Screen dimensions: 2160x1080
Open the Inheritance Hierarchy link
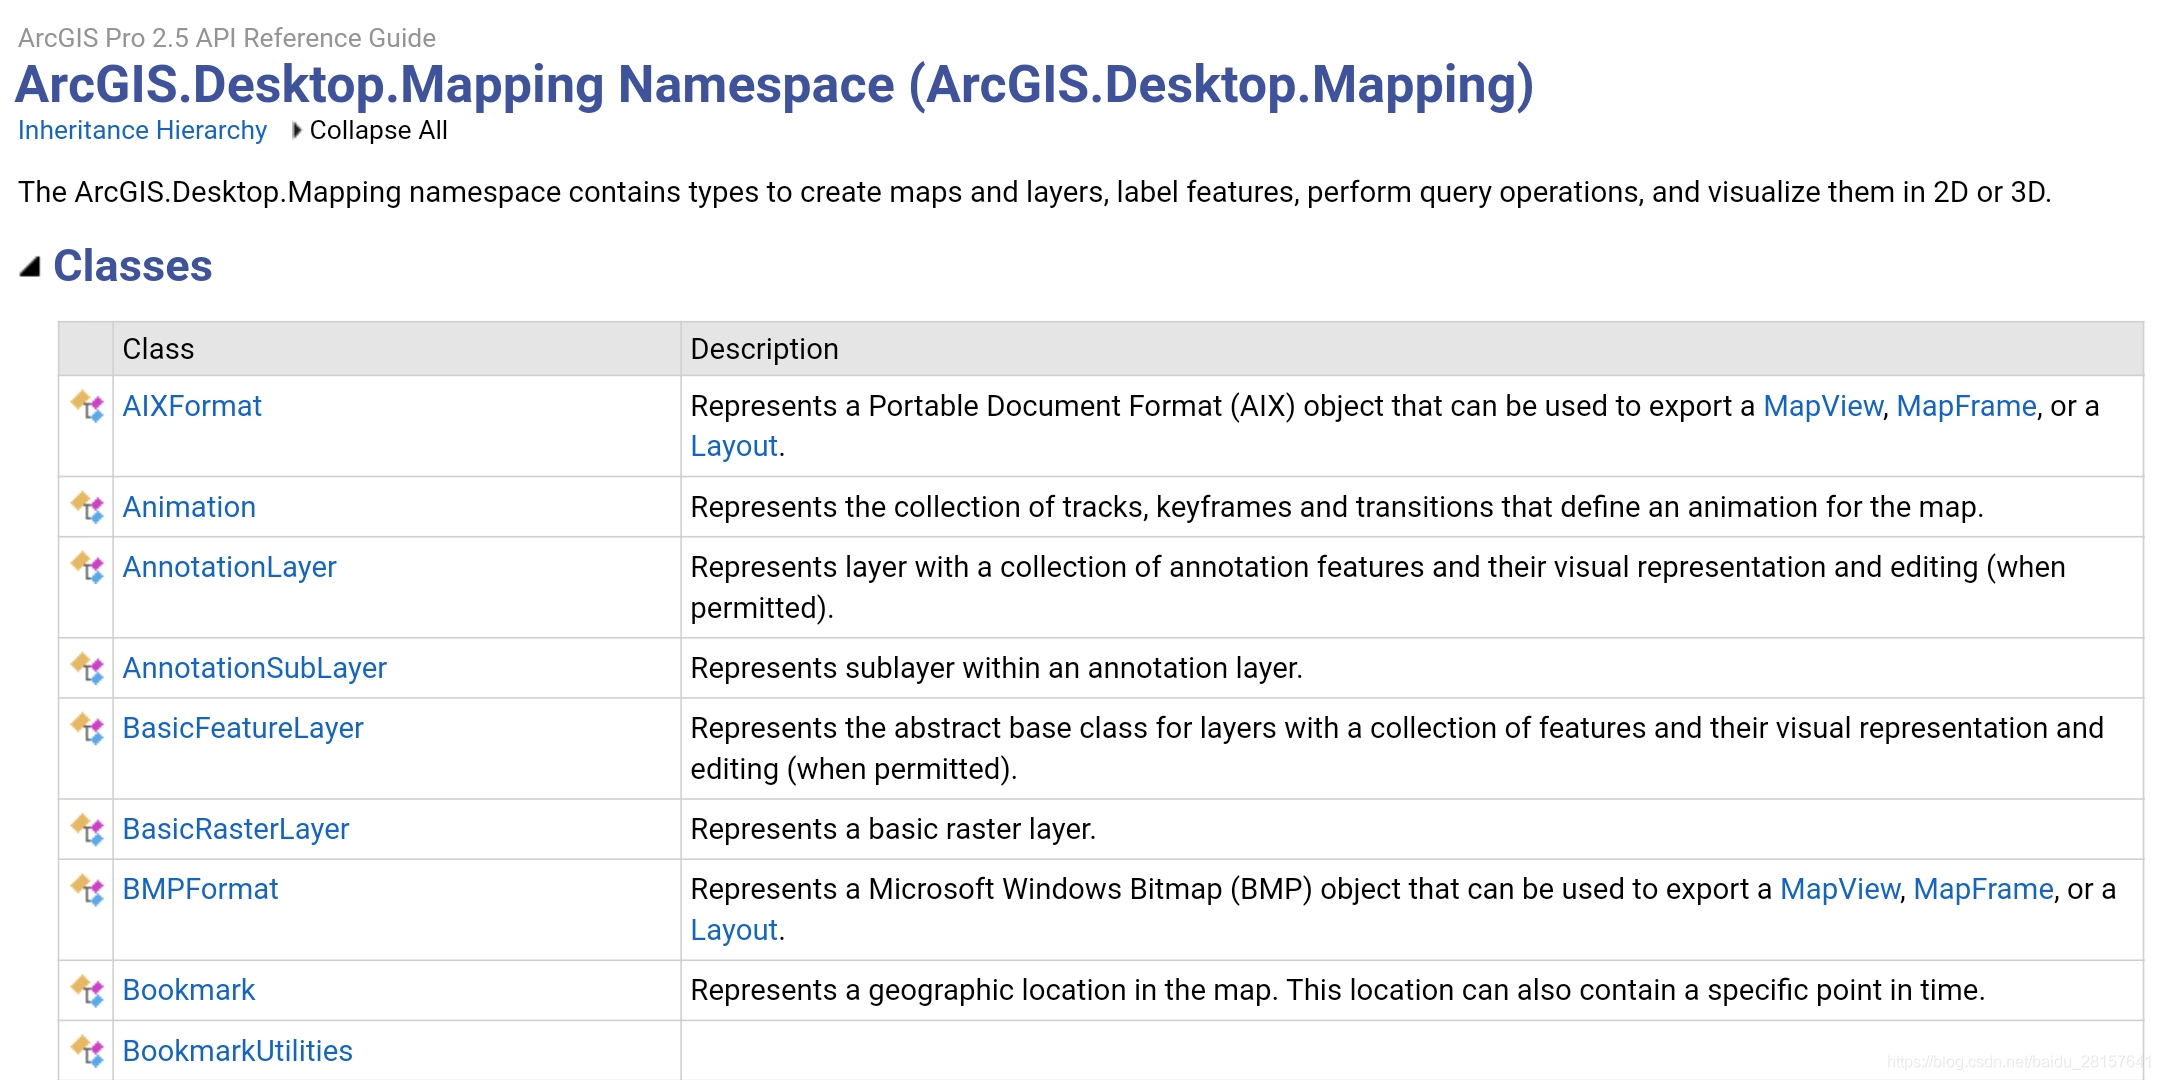(x=142, y=130)
